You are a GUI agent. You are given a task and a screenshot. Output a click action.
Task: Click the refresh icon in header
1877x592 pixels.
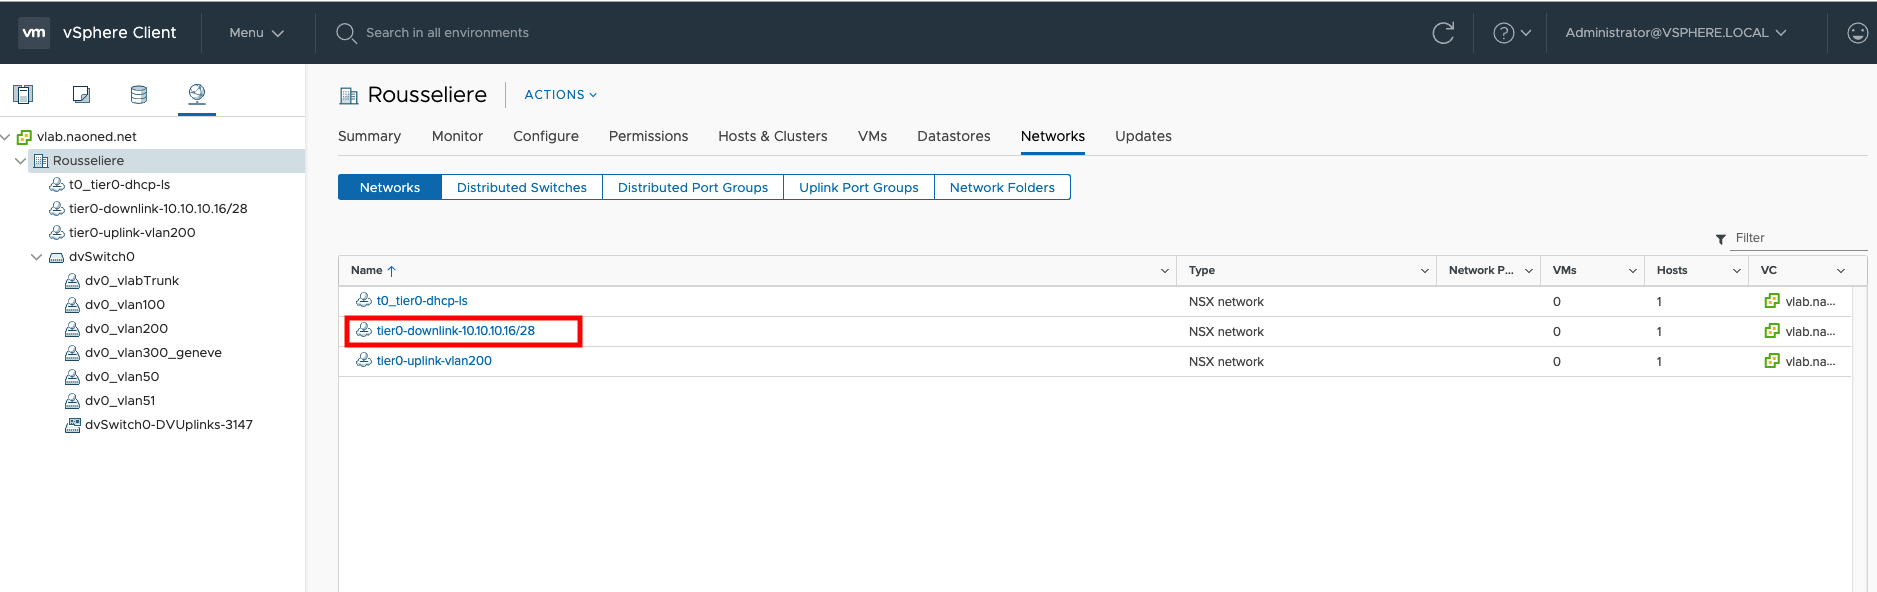pyautogui.click(x=1442, y=33)
